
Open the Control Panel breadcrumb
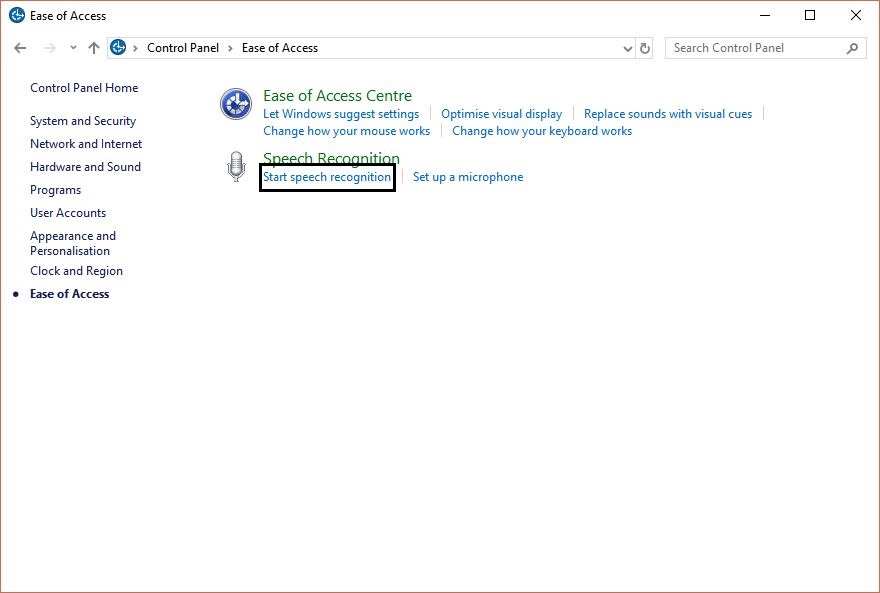pyautogui.click(x=183, y=48)
